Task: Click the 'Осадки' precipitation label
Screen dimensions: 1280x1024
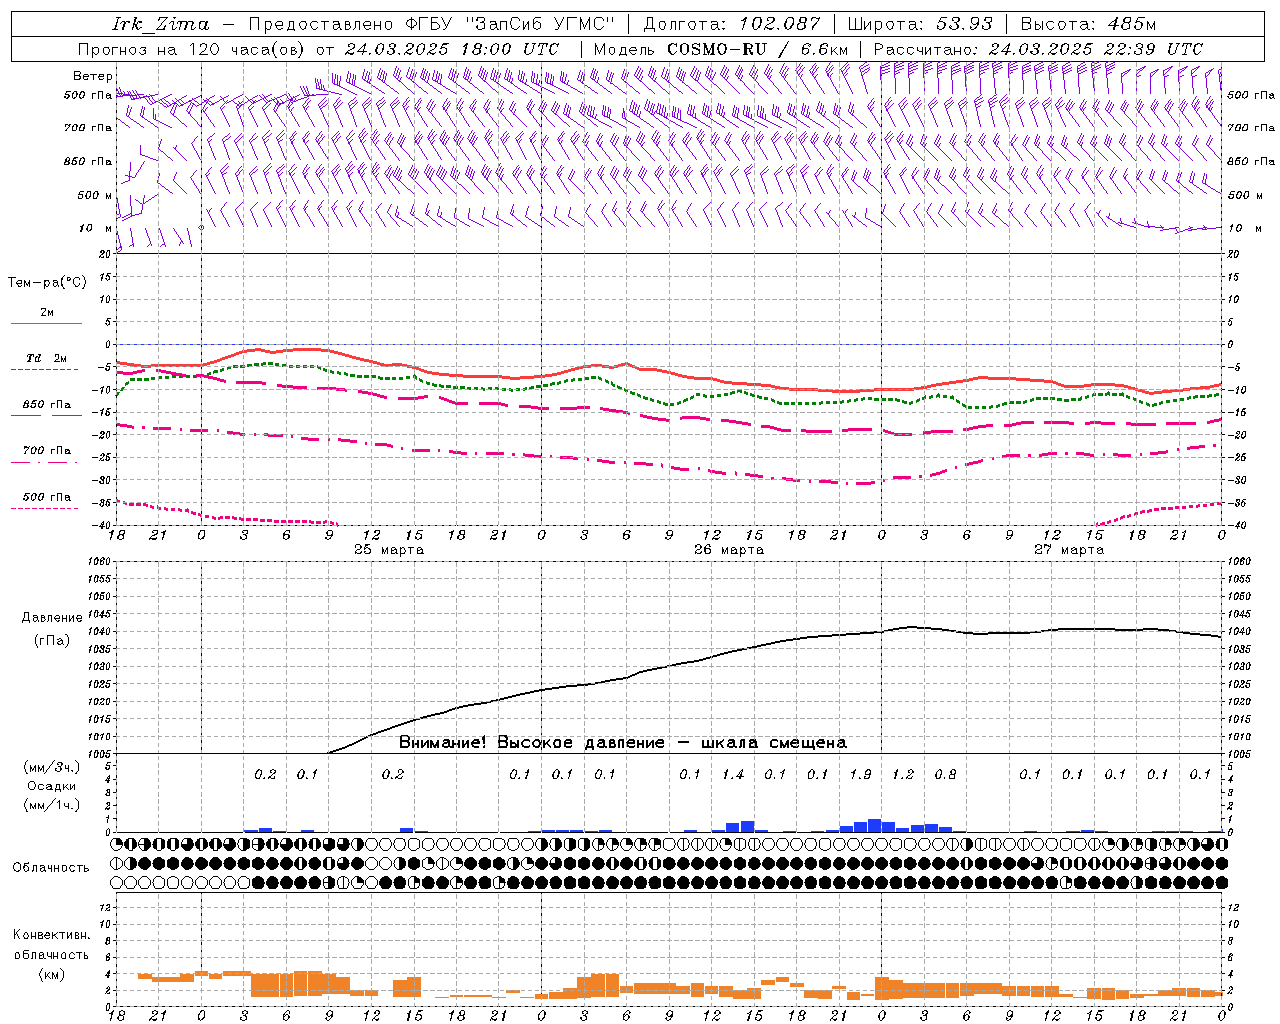Action: (51, 786)
